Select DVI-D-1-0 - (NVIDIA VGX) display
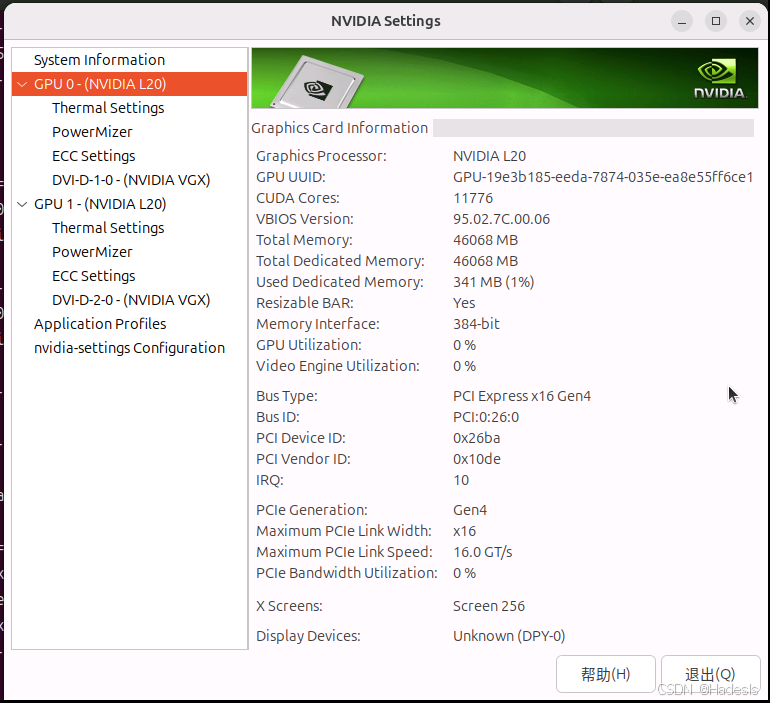Viewport: 770px width, 703px height. (x=131, y=180)
